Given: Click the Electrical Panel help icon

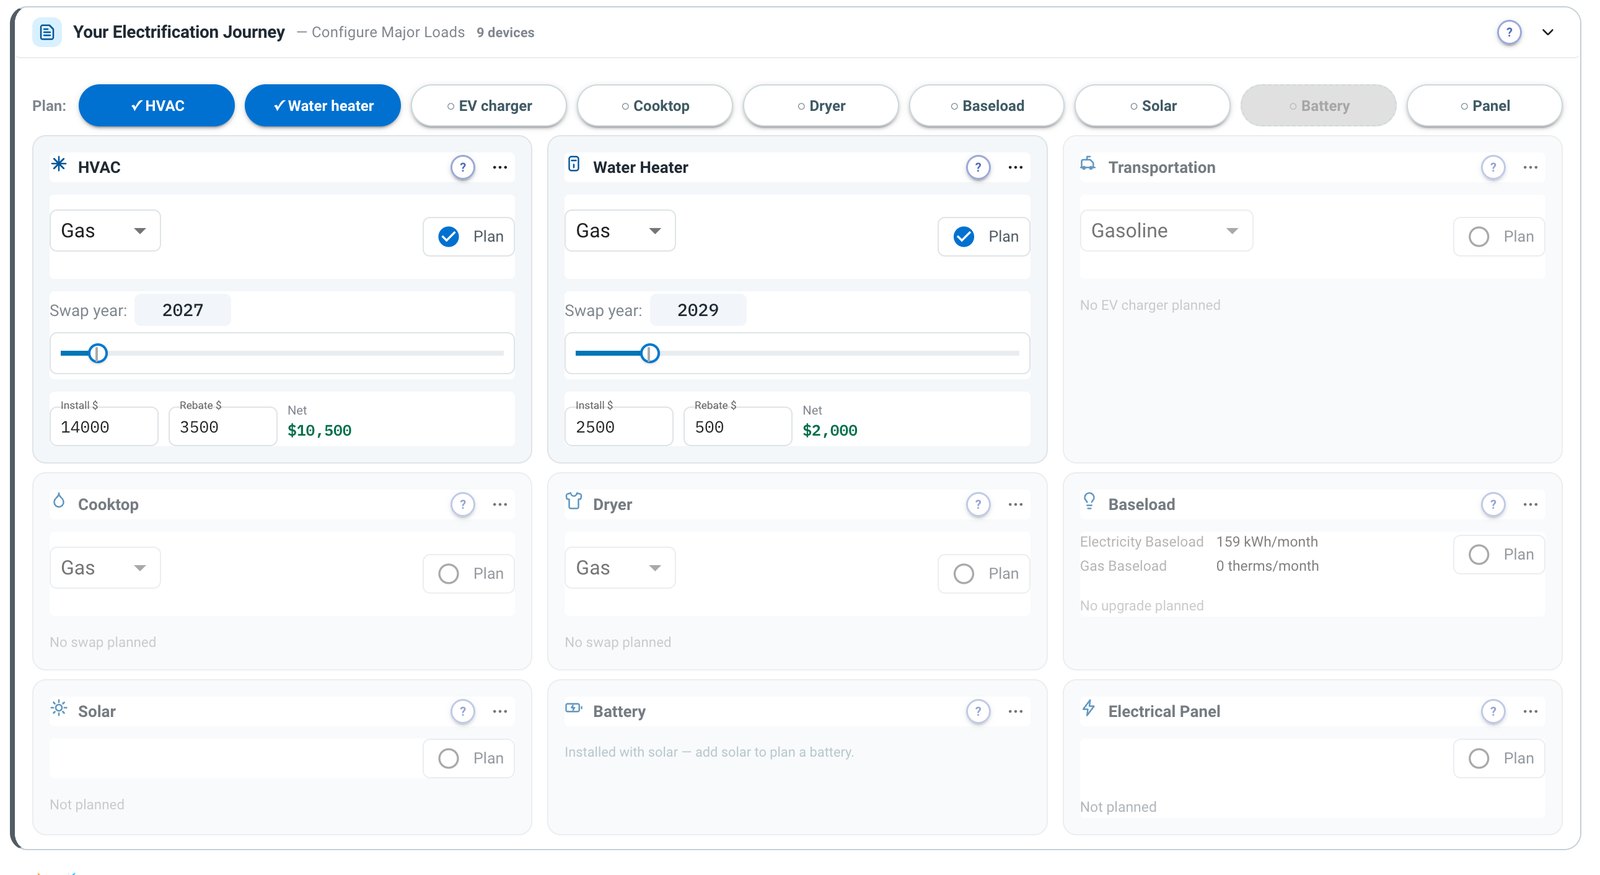Looking at the screenshot, I should pyautogui.click(x=1493, y=711).
